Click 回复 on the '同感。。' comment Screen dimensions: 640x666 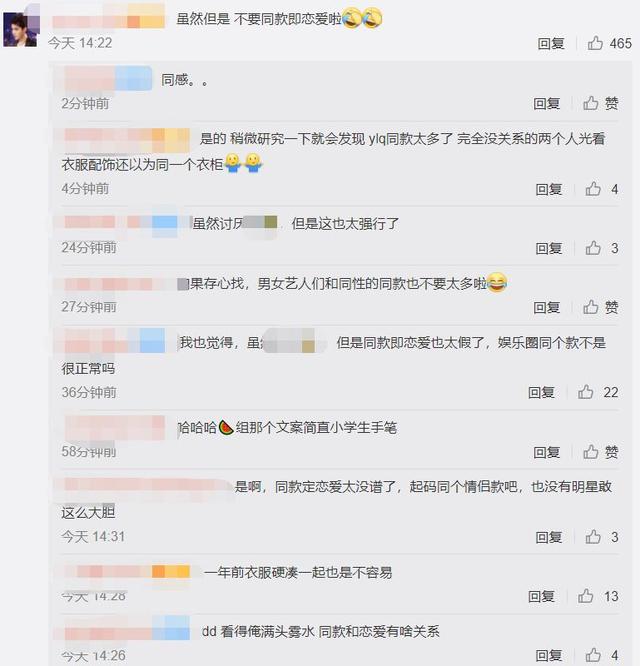547,103
